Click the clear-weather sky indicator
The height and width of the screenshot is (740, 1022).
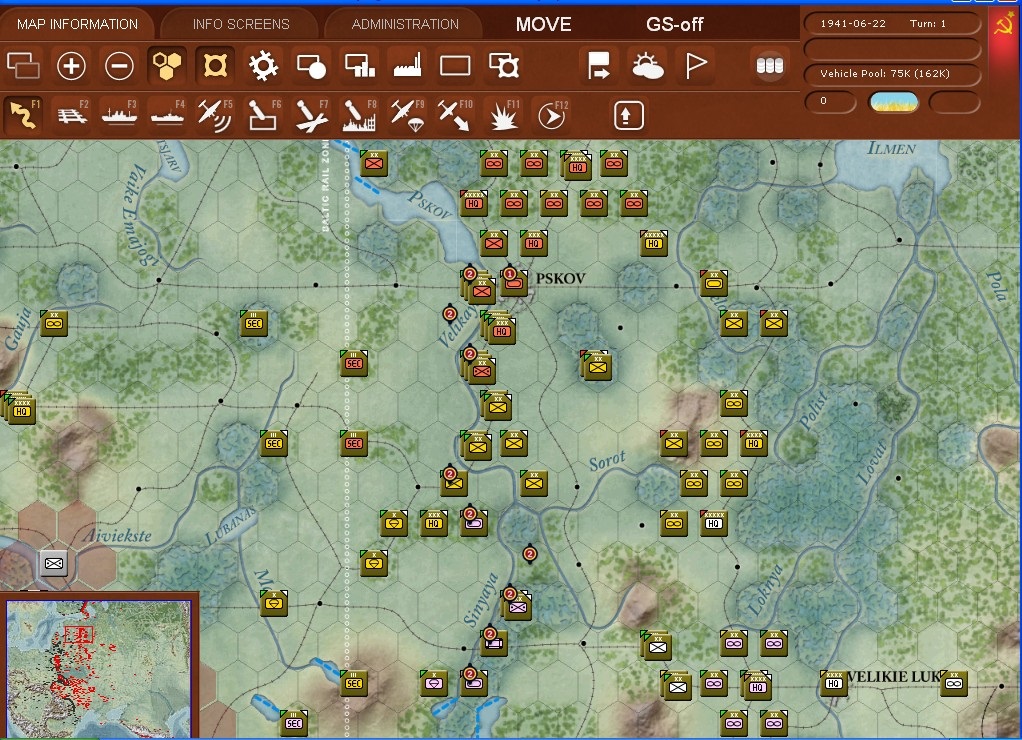[x=894, y=102]
